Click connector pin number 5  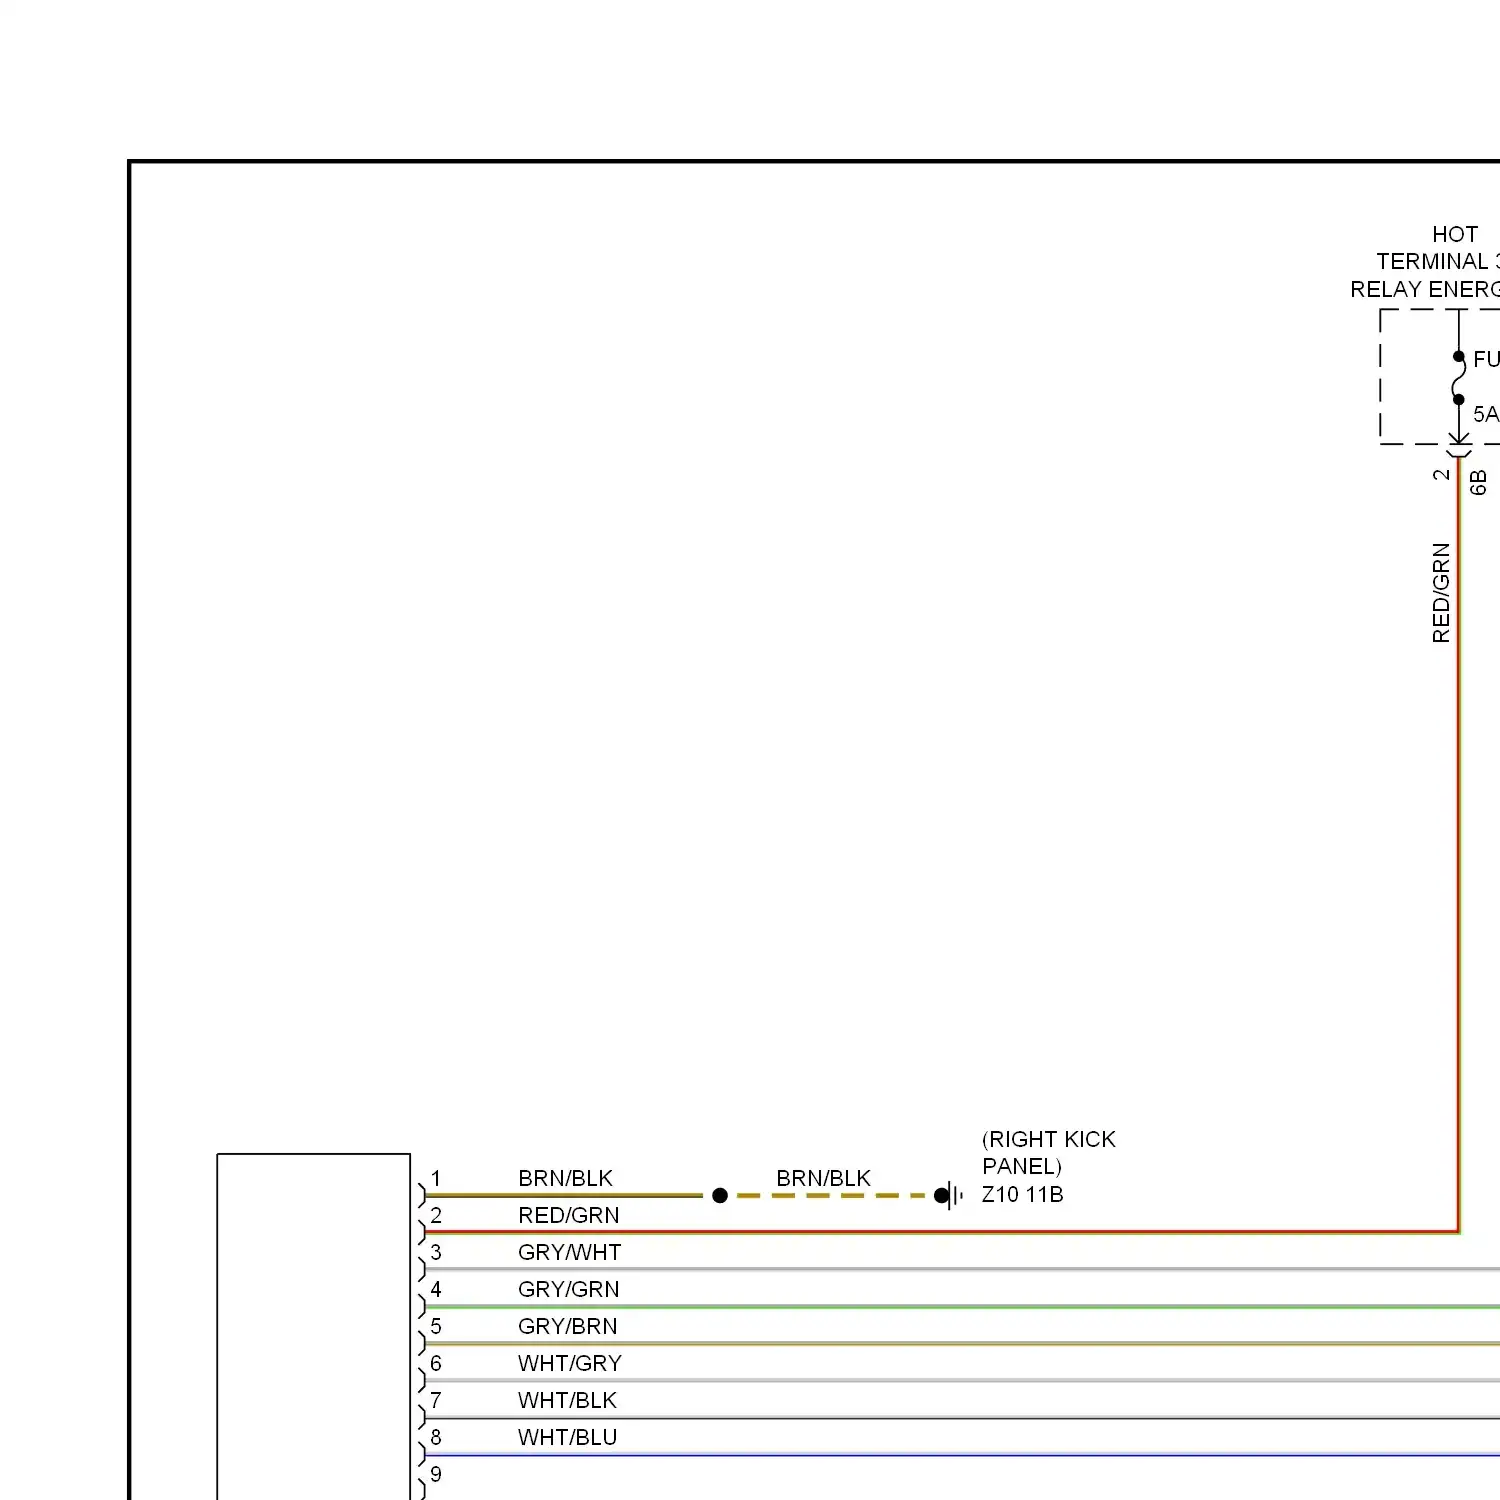click(436, 1326)
